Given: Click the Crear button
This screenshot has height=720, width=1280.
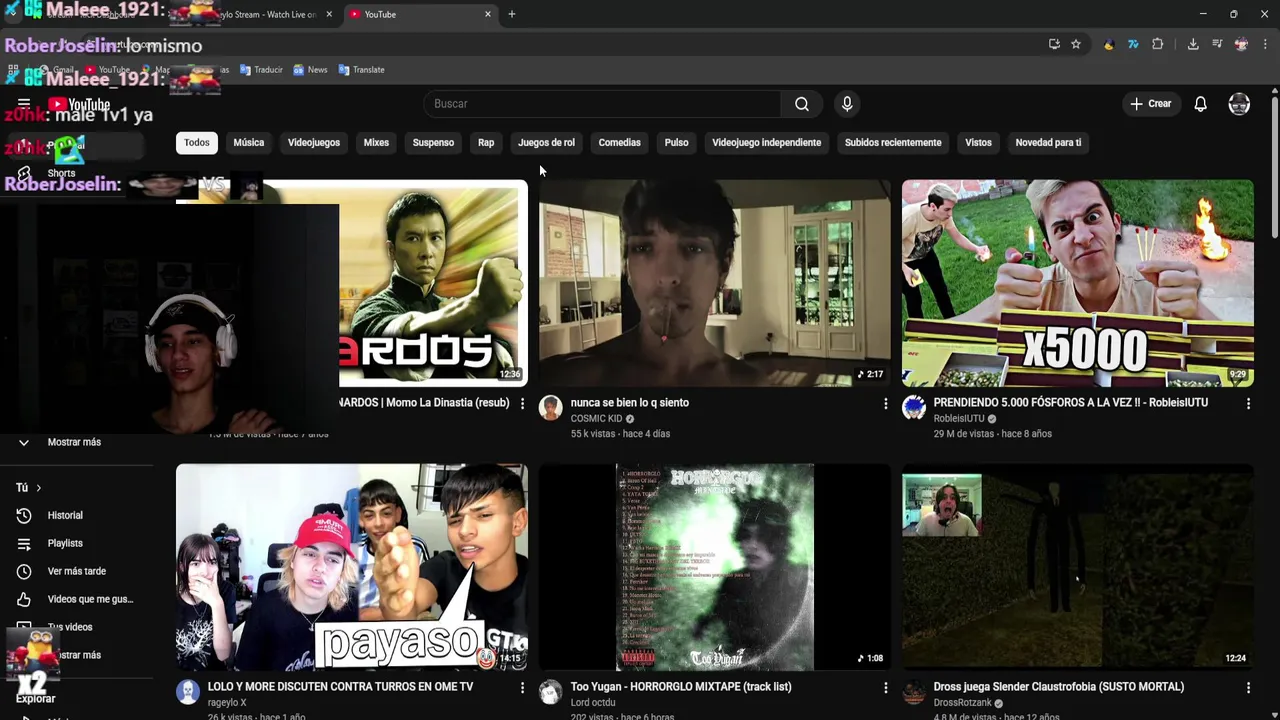Looking at the screenshot, I should coord(1150,104).
